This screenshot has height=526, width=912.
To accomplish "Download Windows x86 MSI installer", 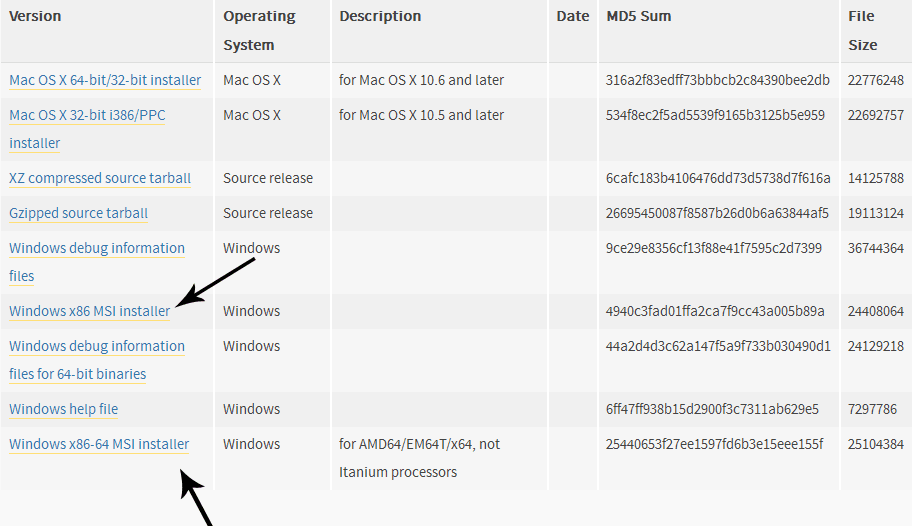I will pyautogui.click(x=89, y=311).
